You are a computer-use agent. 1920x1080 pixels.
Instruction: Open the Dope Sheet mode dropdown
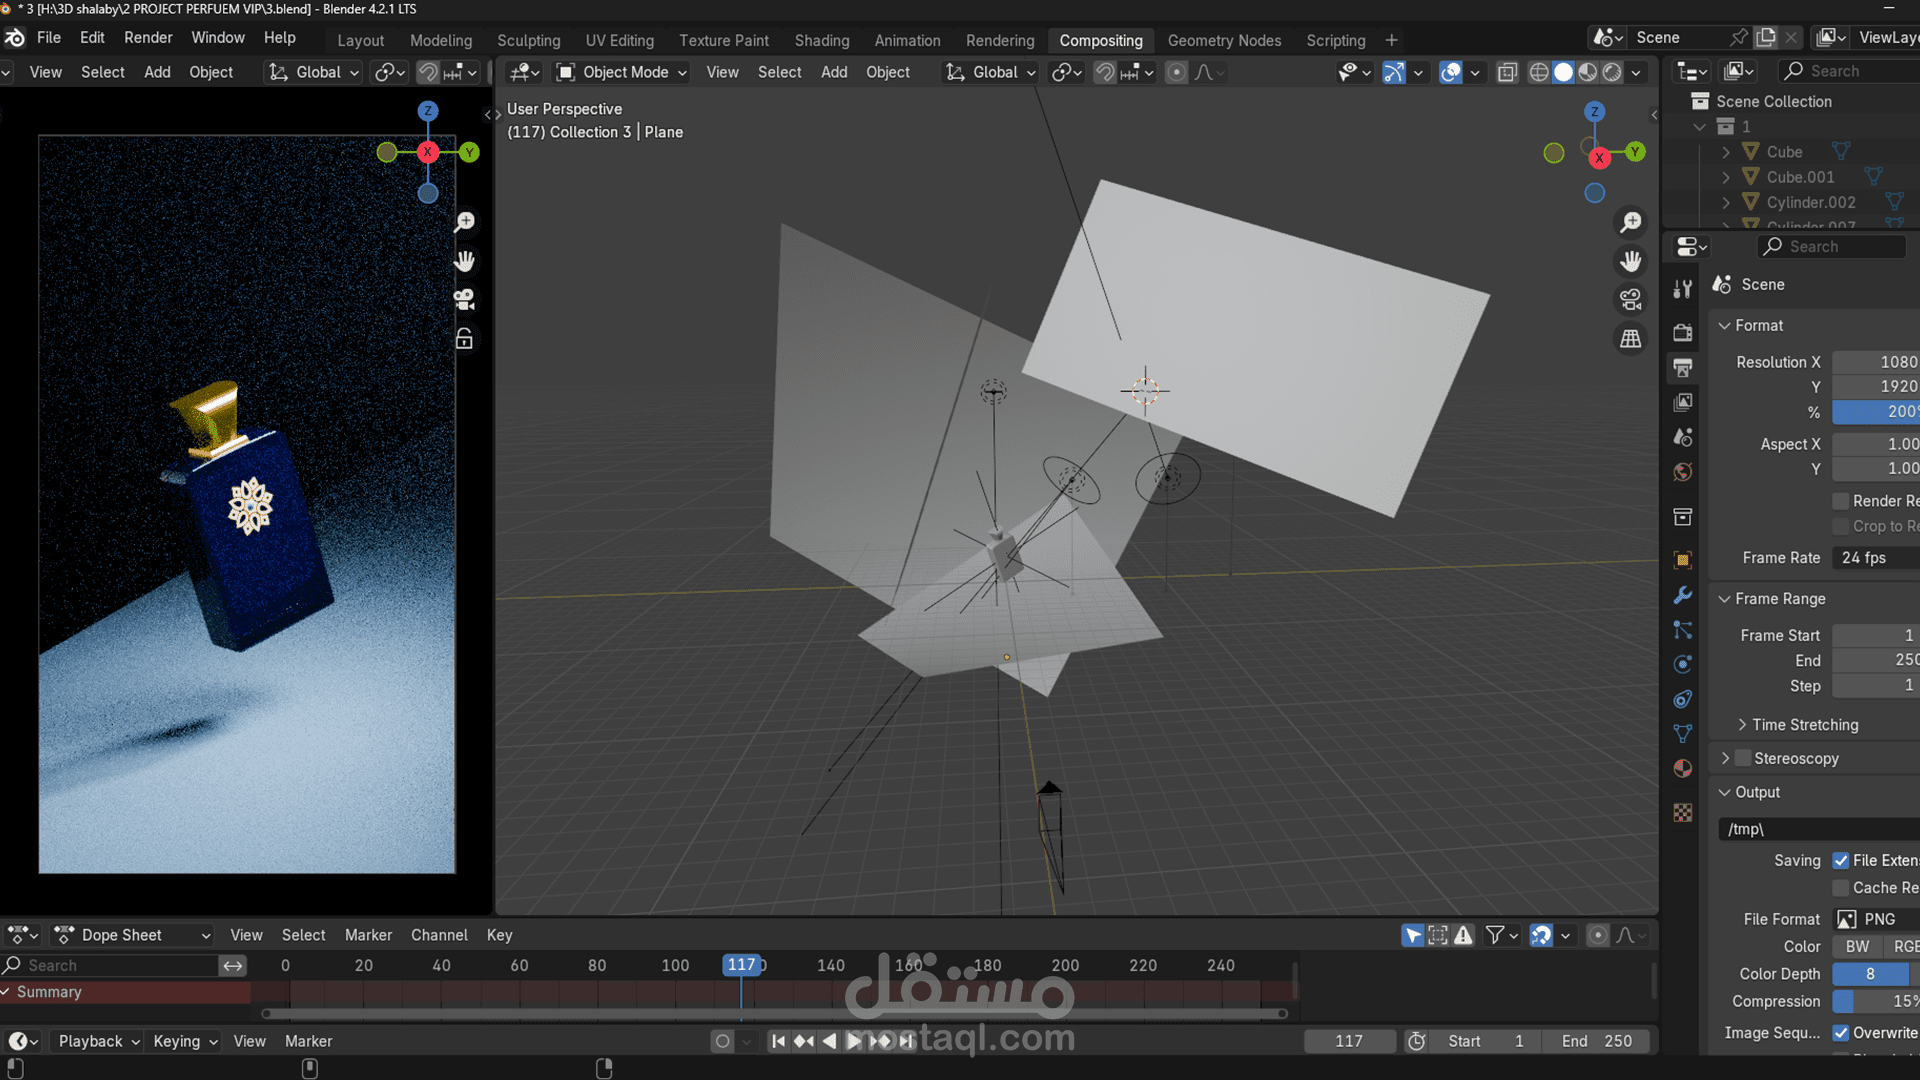pos(133,935)
